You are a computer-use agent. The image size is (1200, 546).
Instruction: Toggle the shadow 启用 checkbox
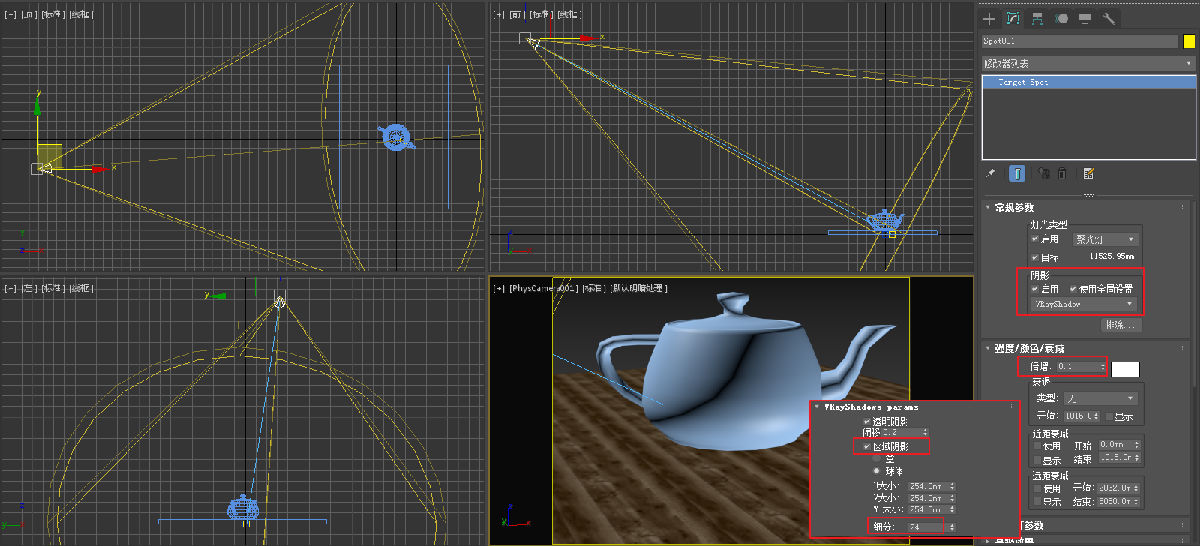(x=1036, y=288)
